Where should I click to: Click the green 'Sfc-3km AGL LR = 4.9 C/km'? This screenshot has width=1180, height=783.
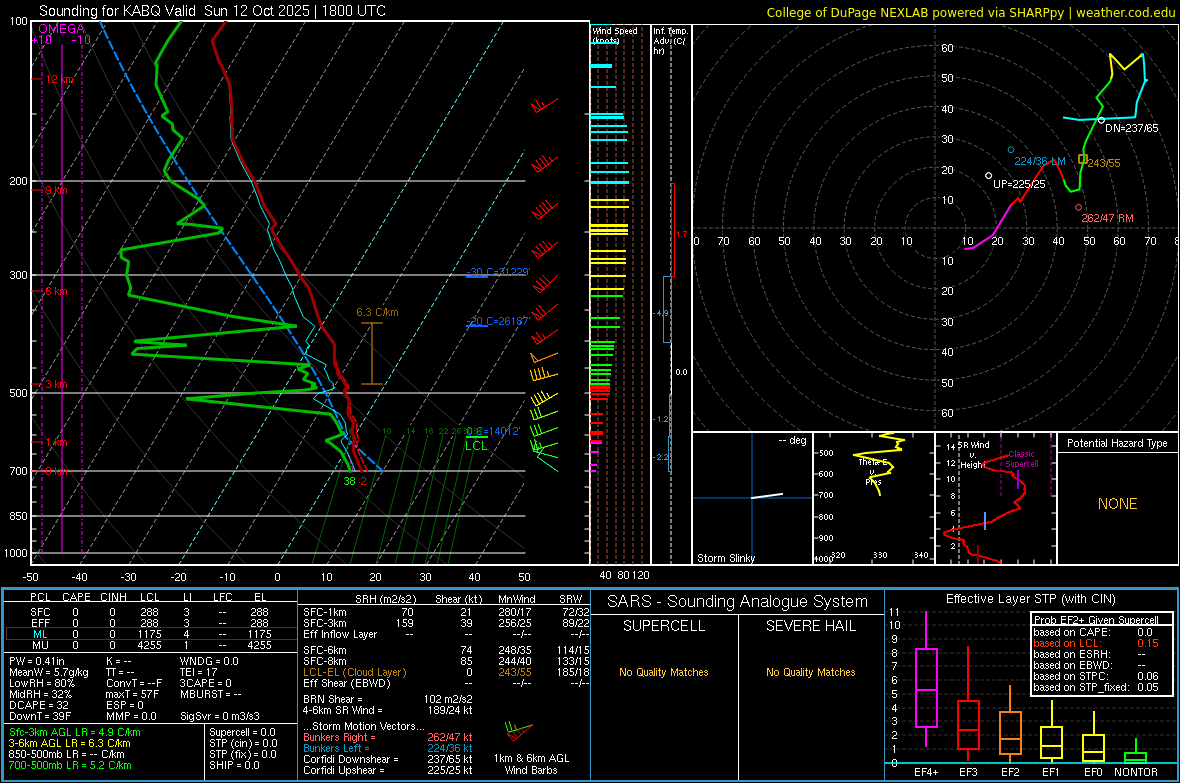pyautogui.click(x=75, y=732)
